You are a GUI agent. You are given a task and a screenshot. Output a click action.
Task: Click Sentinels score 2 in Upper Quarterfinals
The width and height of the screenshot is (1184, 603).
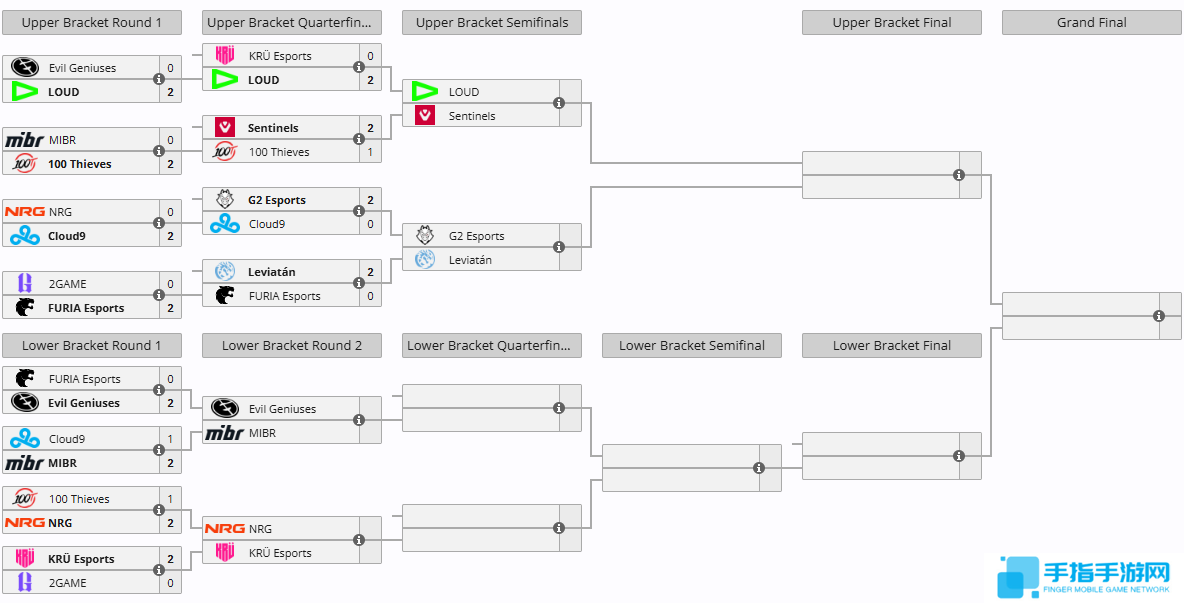point(370,128)
